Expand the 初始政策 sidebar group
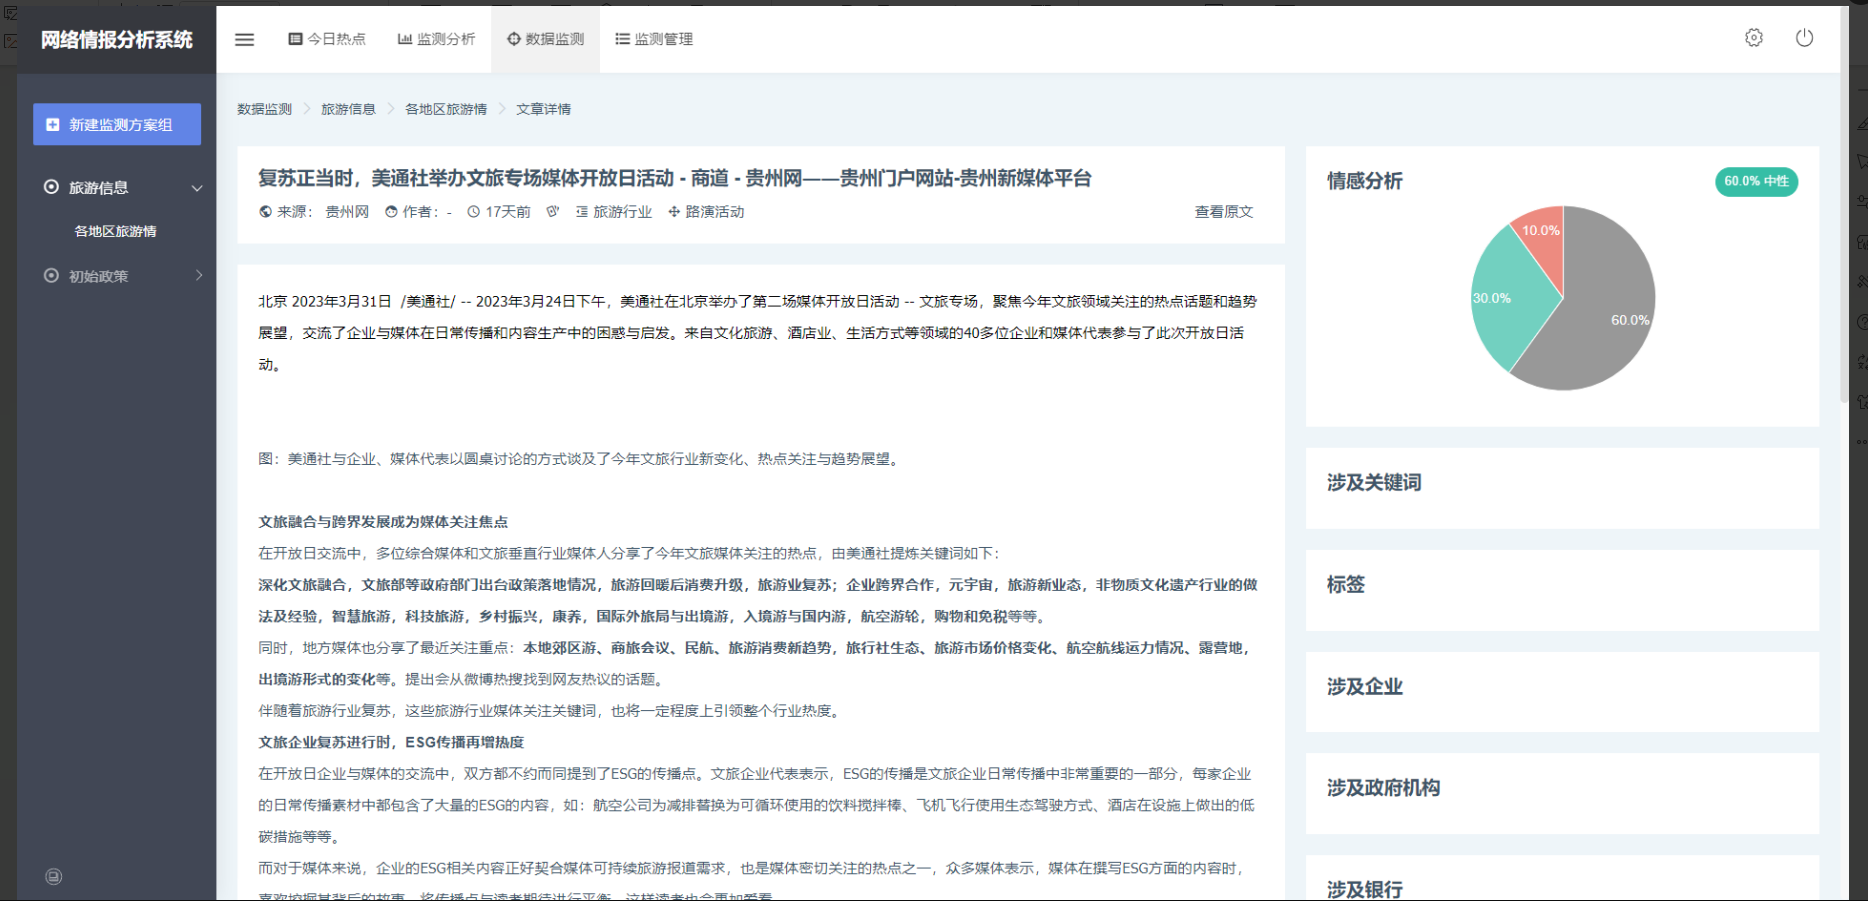This screenshot has width=1868, height=901. (117, 275)
